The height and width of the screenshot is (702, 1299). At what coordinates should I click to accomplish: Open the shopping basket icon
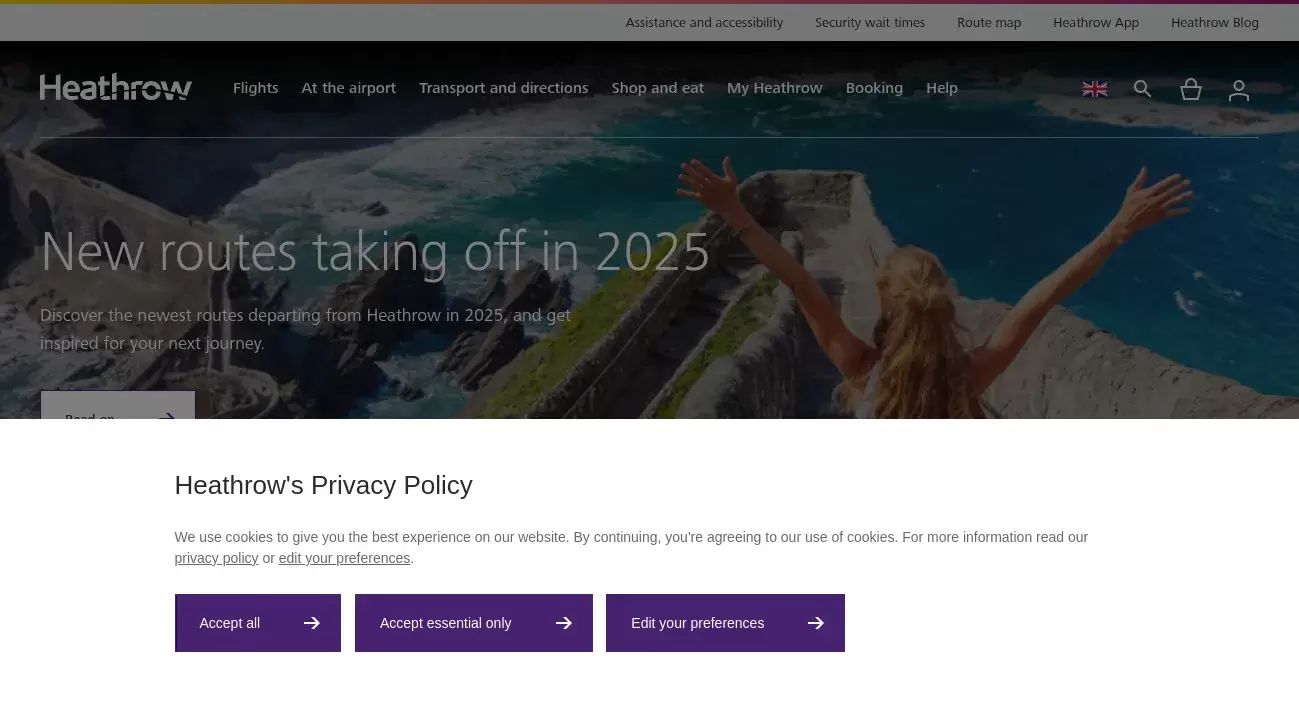pyautogui.click(x=1191, y=89)
